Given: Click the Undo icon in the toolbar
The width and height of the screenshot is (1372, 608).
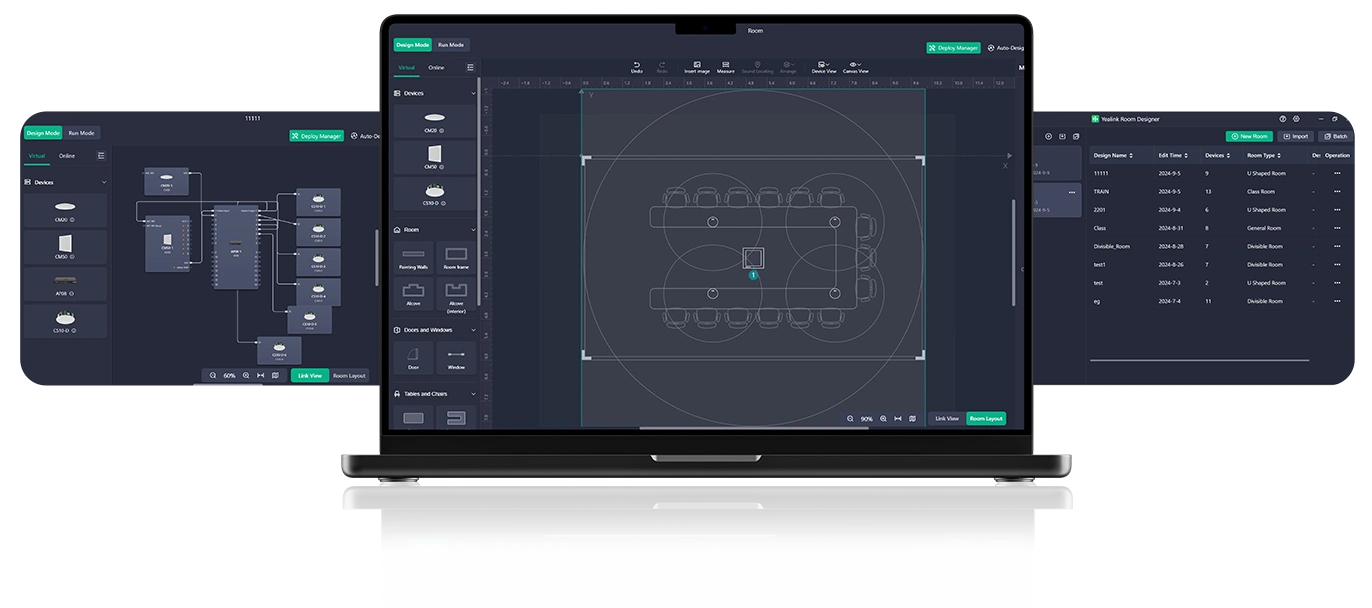Looking at the screenshot, I should (637, 65).
